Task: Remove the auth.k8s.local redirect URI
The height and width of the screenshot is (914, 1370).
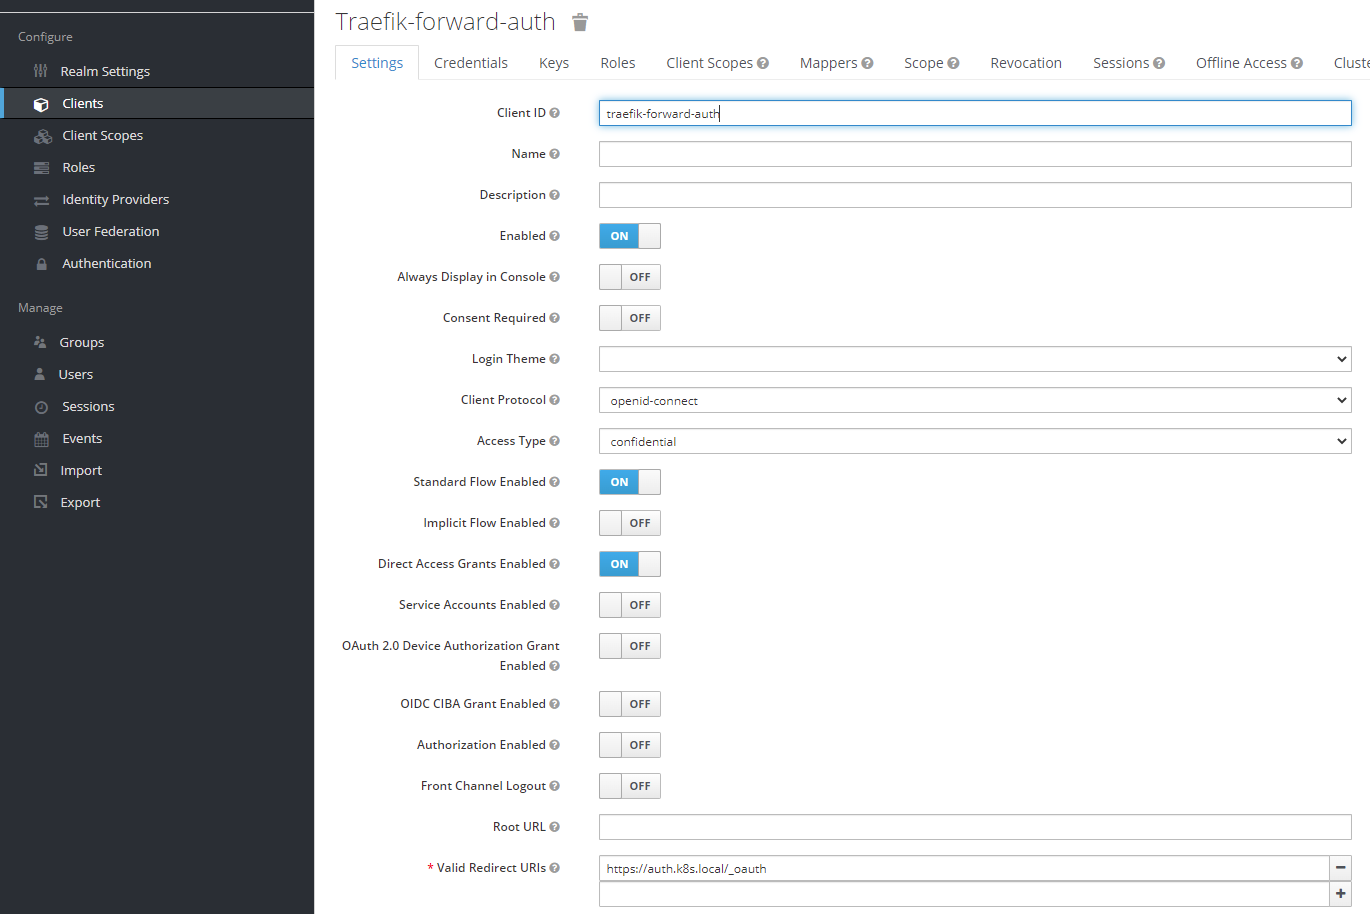Action: pyautogui.click(x=1340, y=868)
